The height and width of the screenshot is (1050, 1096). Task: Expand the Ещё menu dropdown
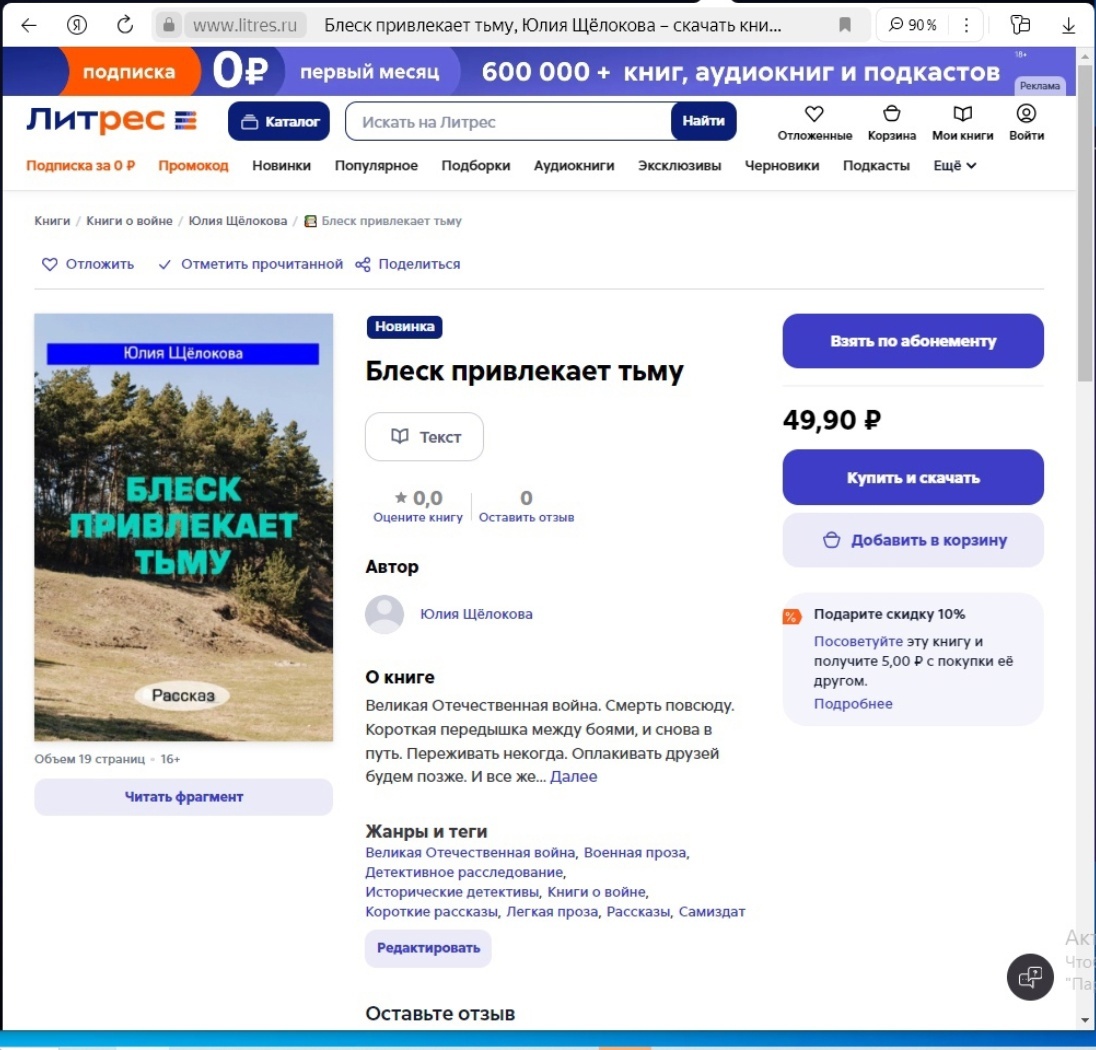tap(955, 166)
